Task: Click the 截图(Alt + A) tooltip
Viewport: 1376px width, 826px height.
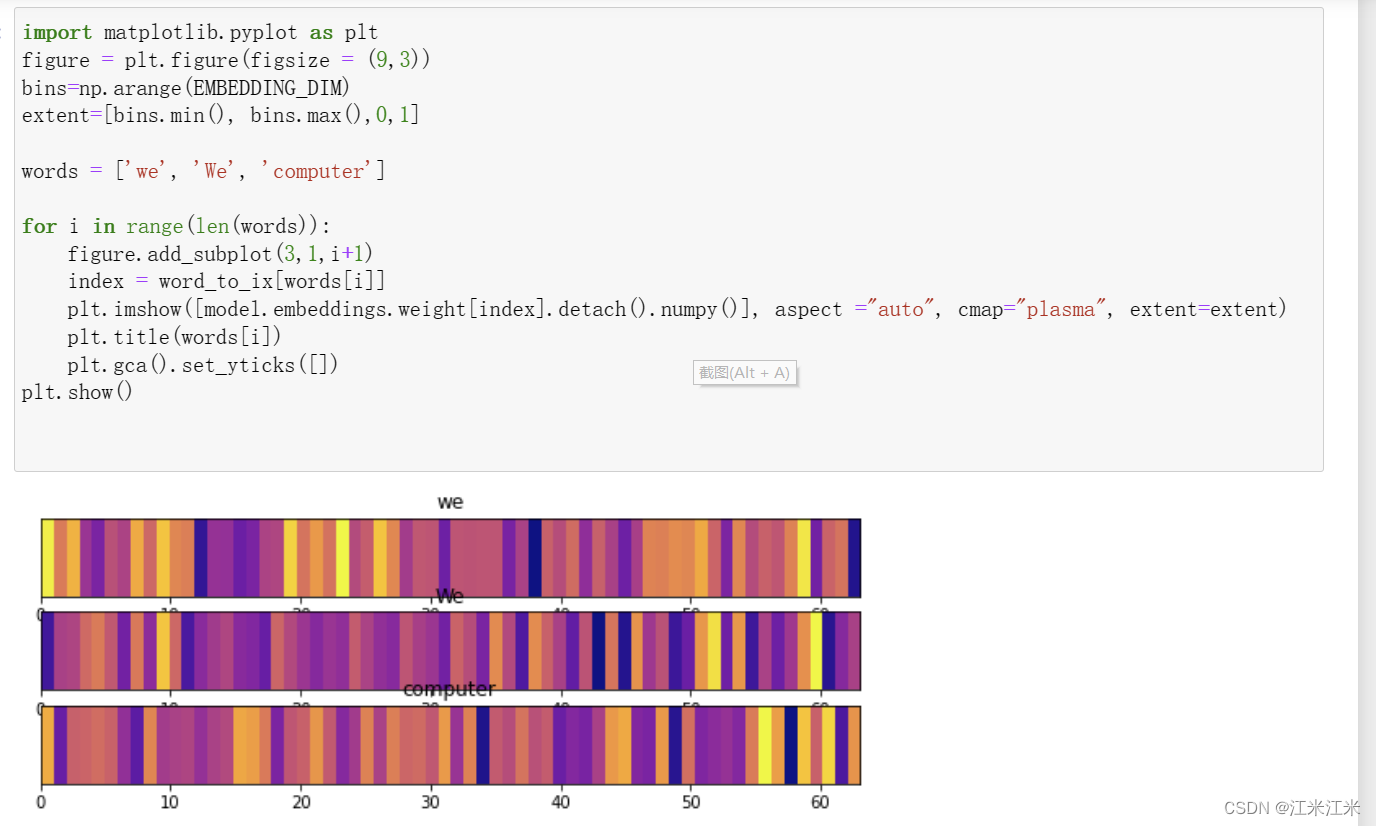Action: pos(745,373)
